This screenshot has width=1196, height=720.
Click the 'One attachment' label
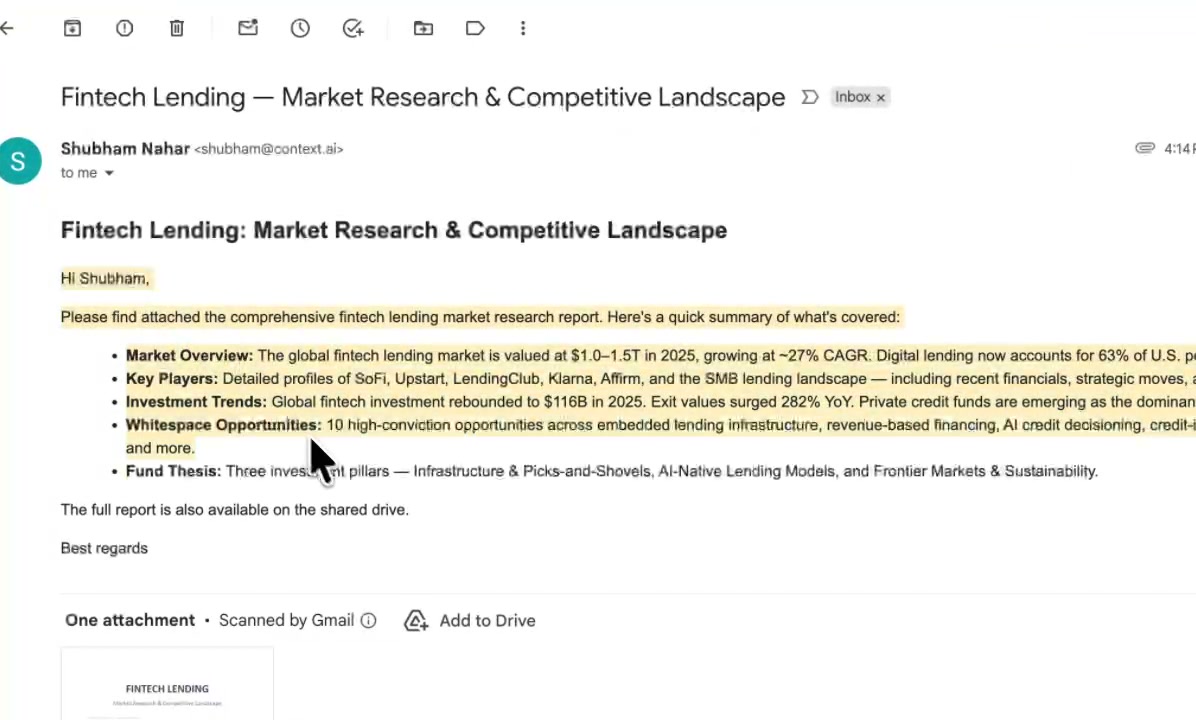pos(130,621)
